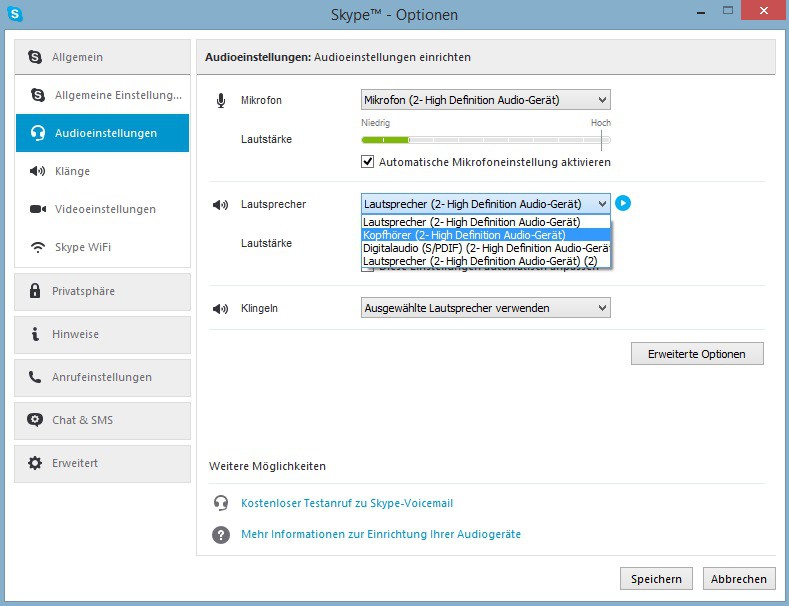
Task: Adjust the microphone Lautstärke slider
Action: (485, 140)
